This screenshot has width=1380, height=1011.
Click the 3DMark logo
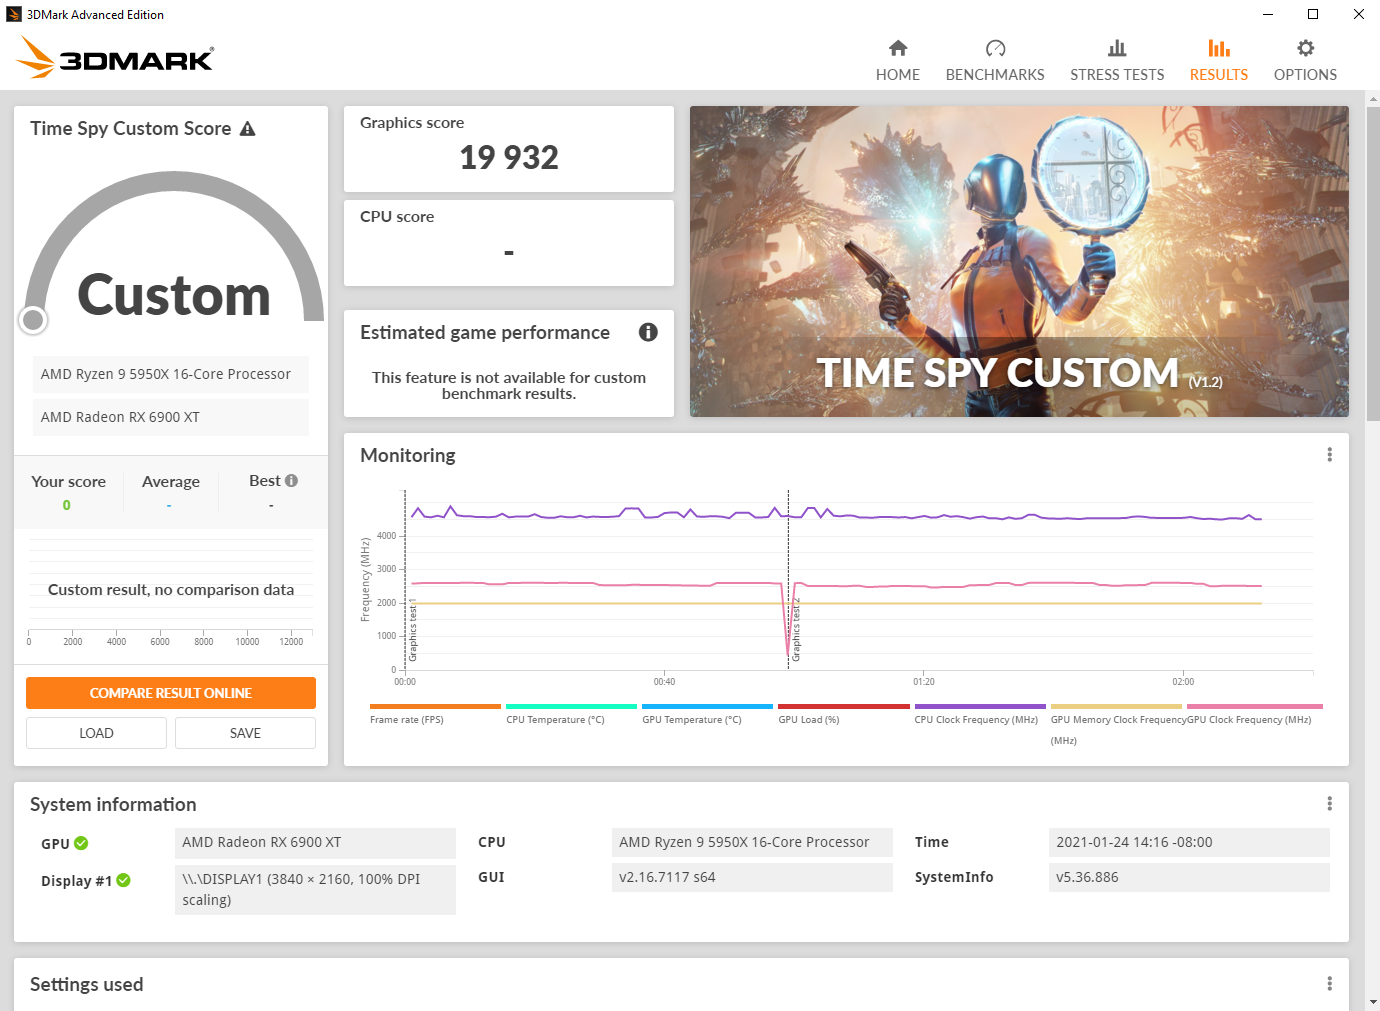pyautogui.click(x=115, y=58)
